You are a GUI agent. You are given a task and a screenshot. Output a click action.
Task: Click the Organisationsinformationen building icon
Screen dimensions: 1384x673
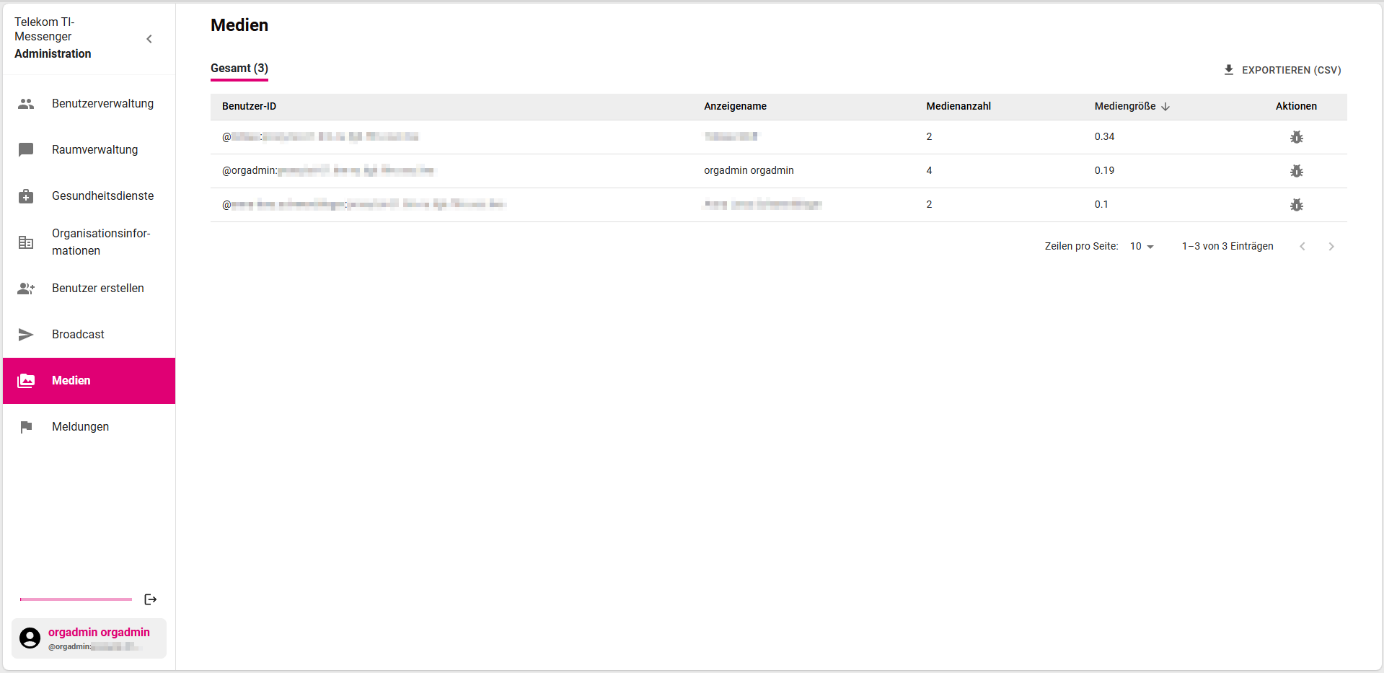pyautogui.click(x=26, y=242)
